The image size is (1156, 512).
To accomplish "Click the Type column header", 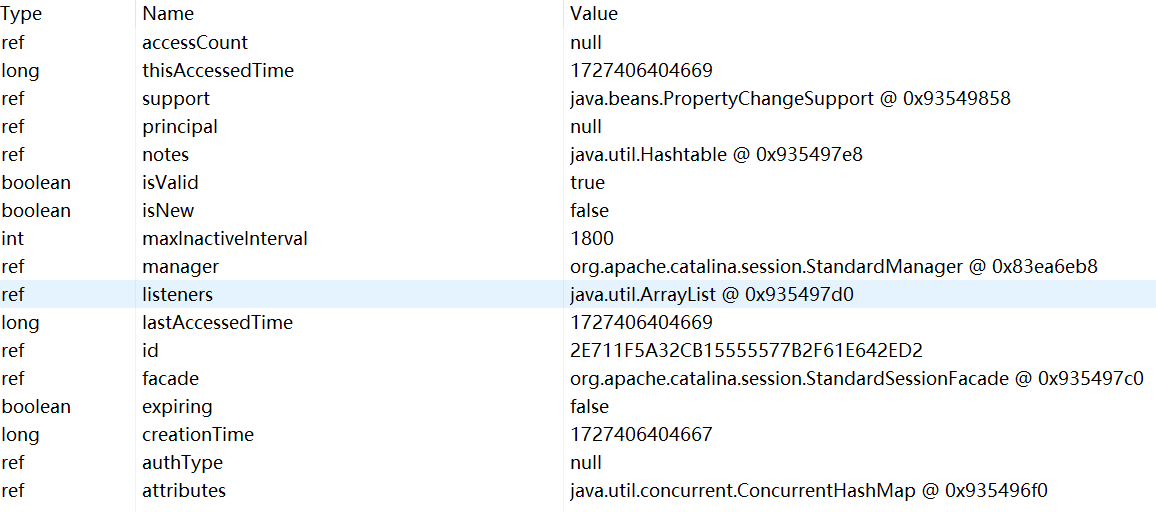I will click(x=21, y=14).
